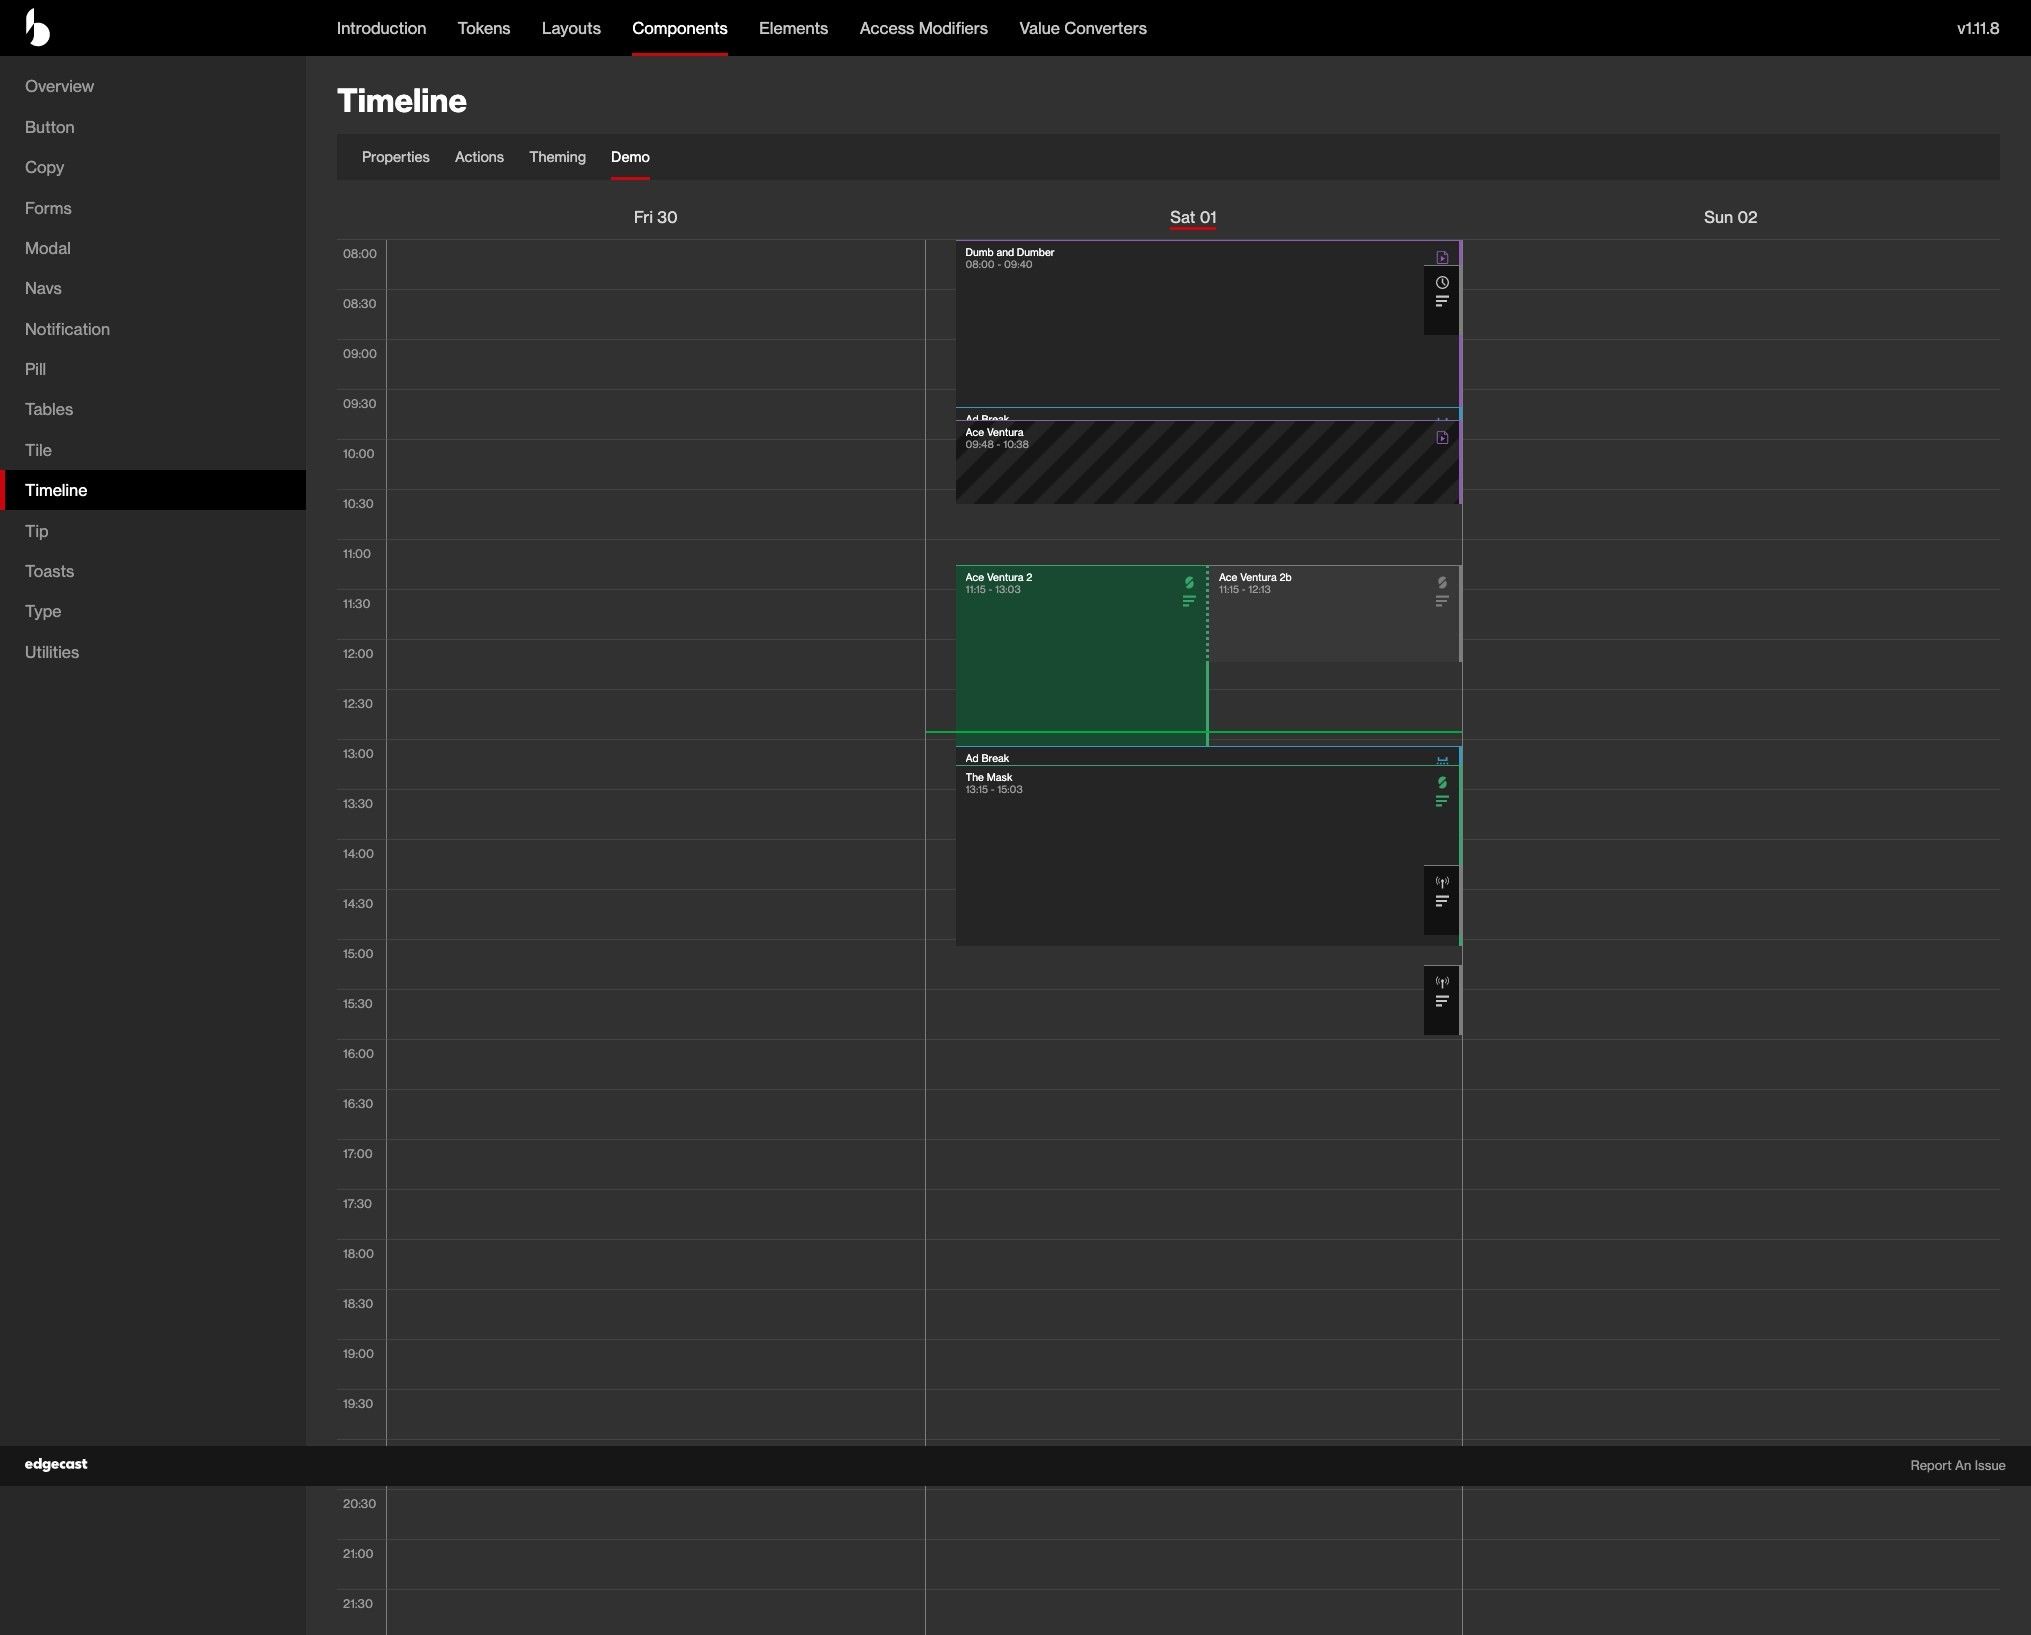Select the Sun 02 day header
The height and width of the screenshot is (1635, 2031).
1730,217
